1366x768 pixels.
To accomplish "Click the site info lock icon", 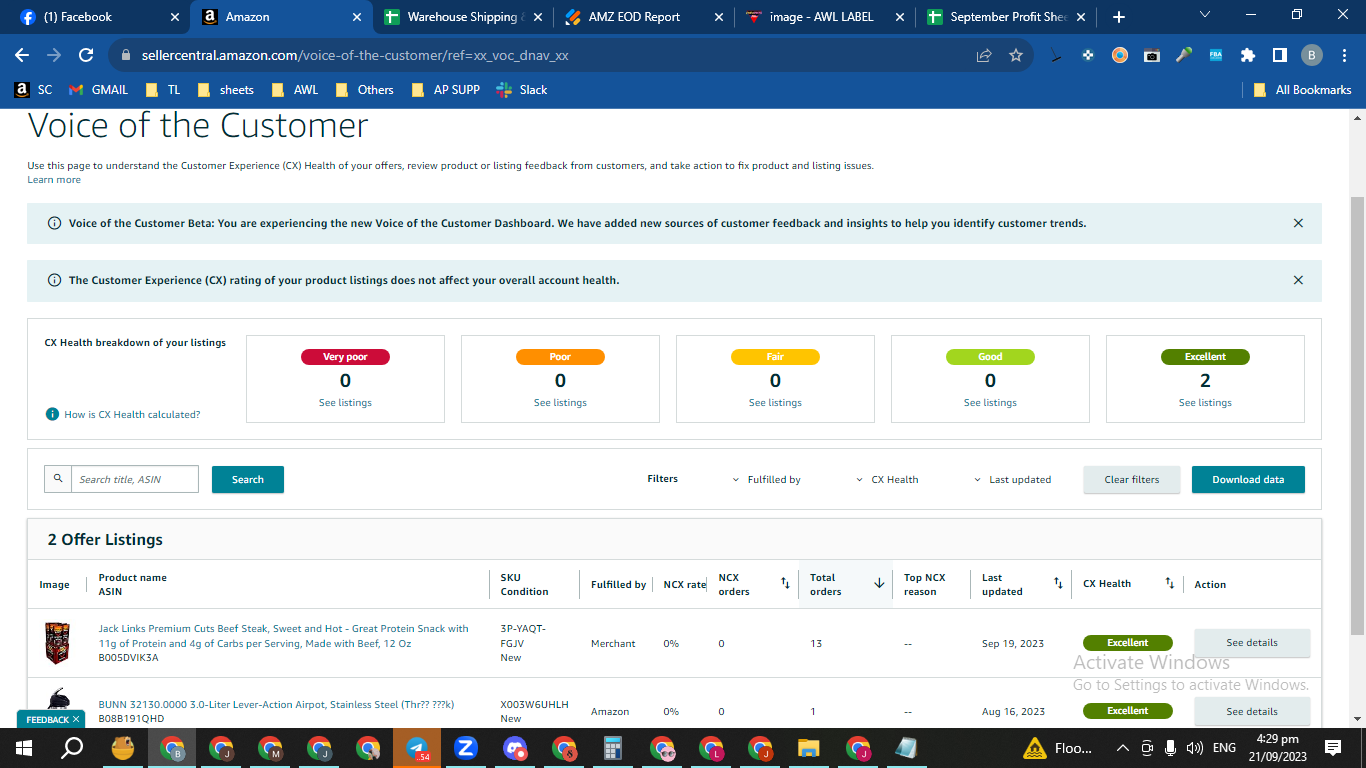I will pyautogui.click(x=125, y=56).
